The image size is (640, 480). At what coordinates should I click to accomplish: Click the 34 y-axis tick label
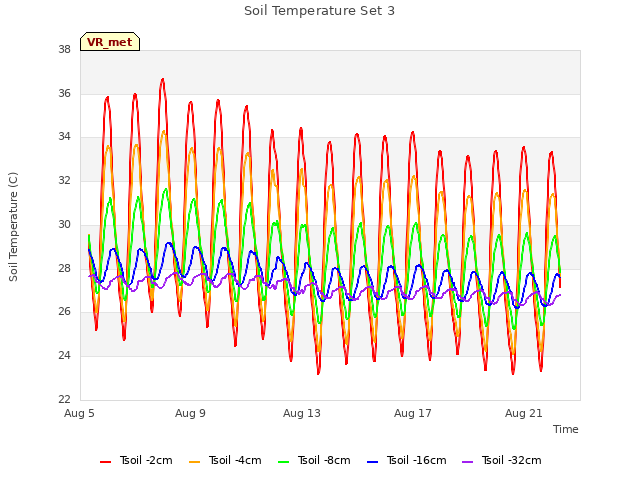click(x=64, y=137)
